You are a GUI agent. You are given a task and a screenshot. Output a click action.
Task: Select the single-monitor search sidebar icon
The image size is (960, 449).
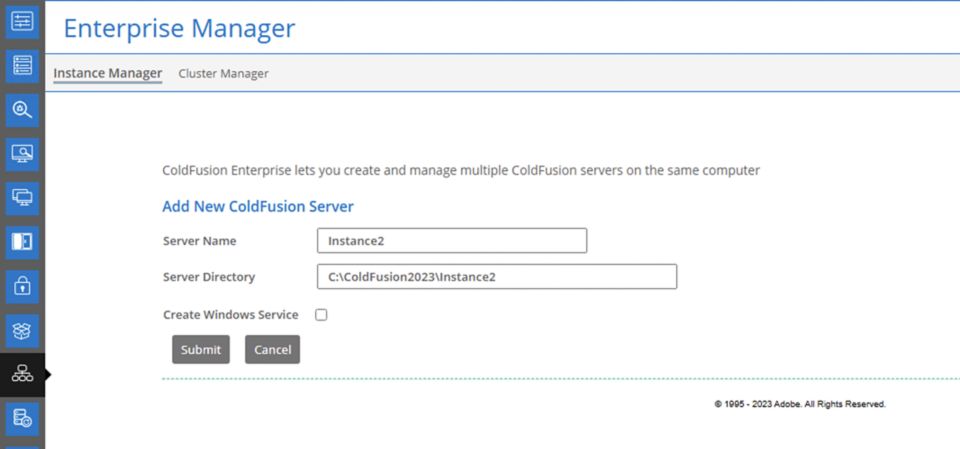pyautogui.click(x=22, y=153)
